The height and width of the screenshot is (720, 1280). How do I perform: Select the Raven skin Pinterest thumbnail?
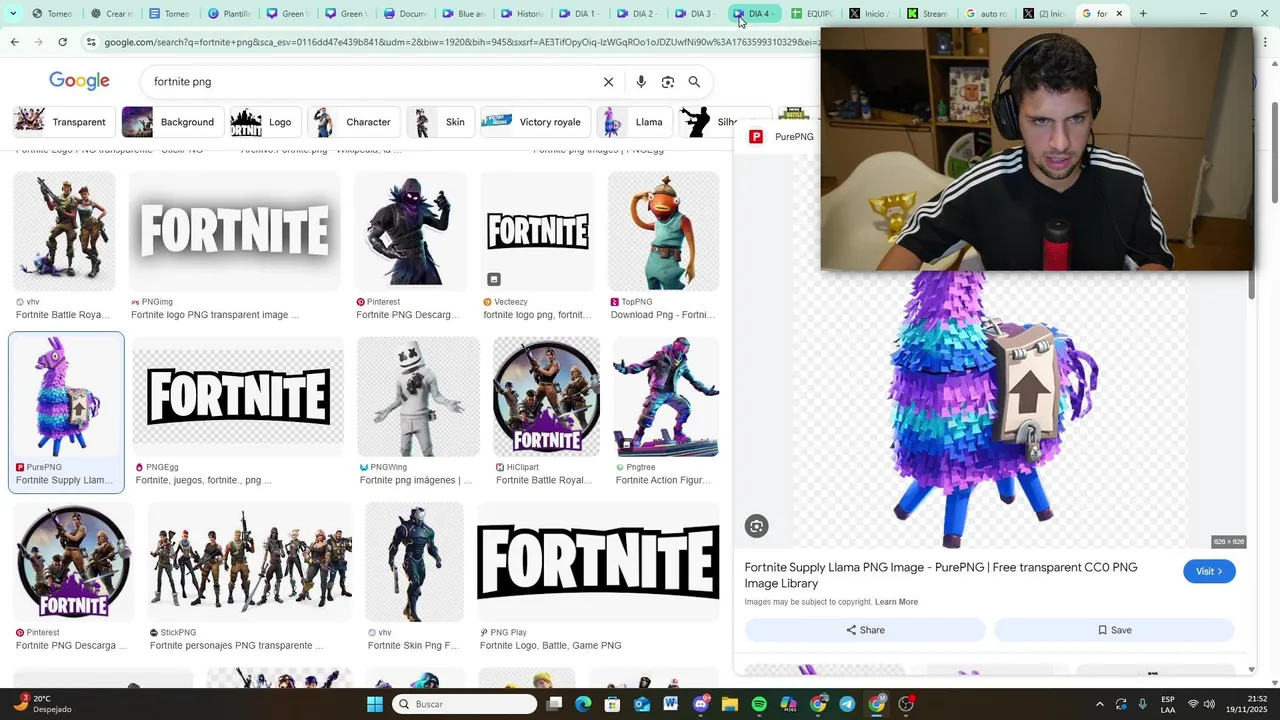click(410, 231)
